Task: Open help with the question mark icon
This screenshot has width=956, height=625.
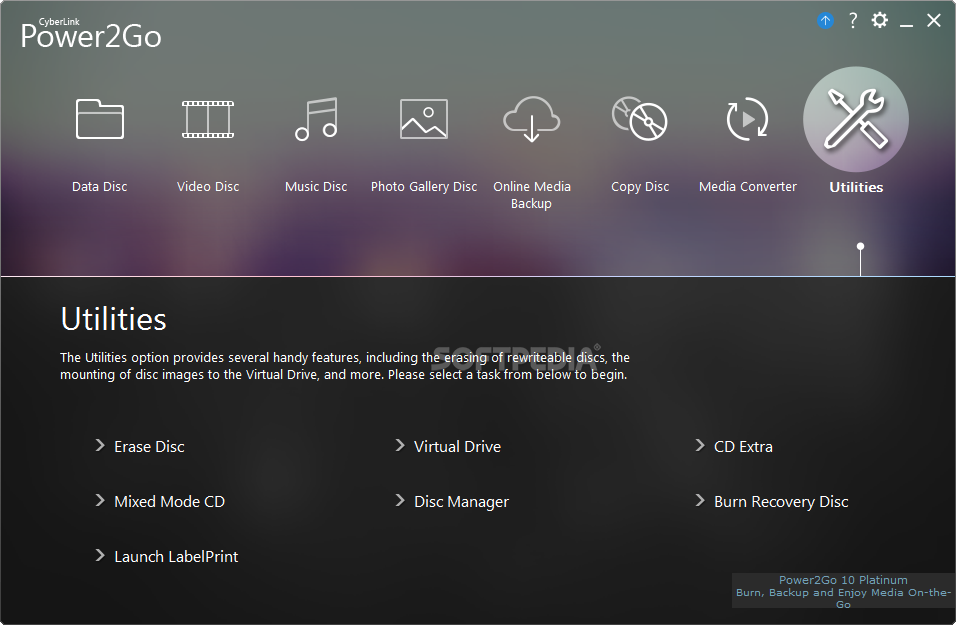Action: [853, 21]
